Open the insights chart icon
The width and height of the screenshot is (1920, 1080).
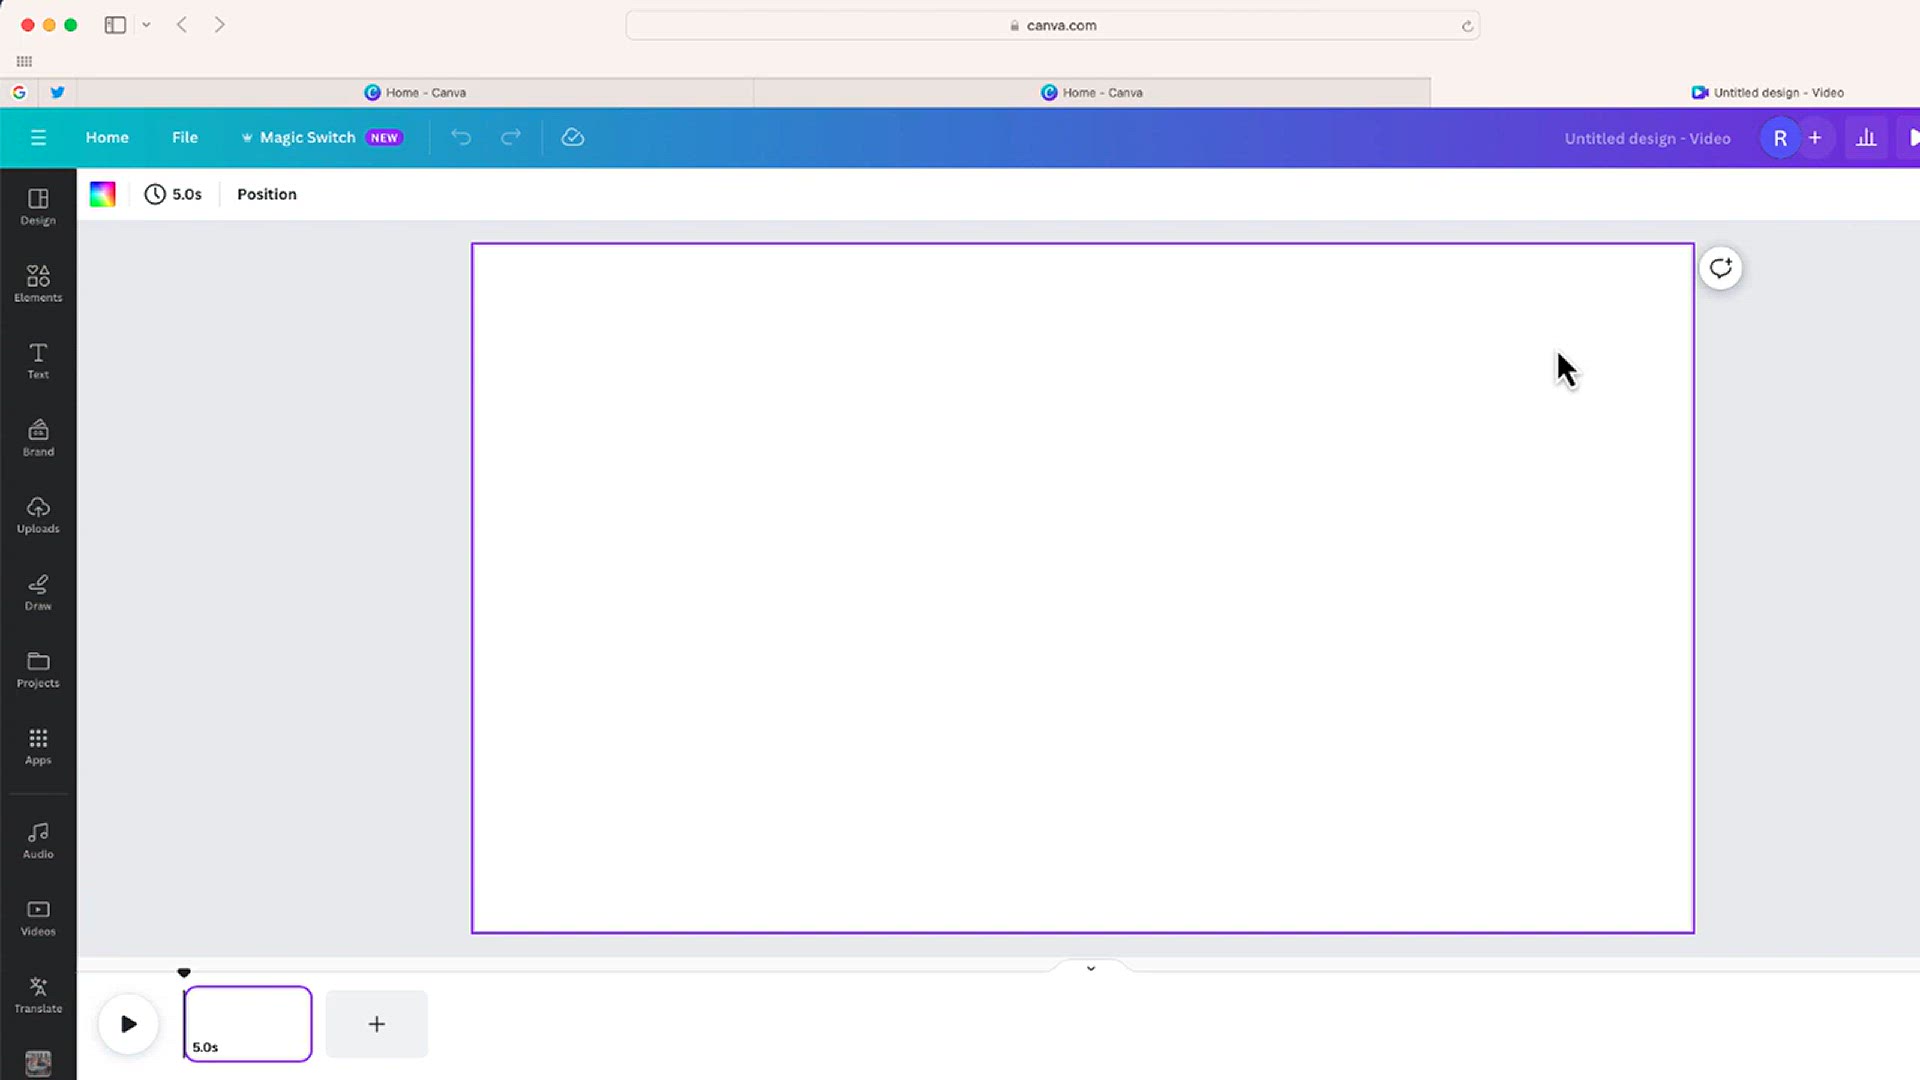(1866, 138)
